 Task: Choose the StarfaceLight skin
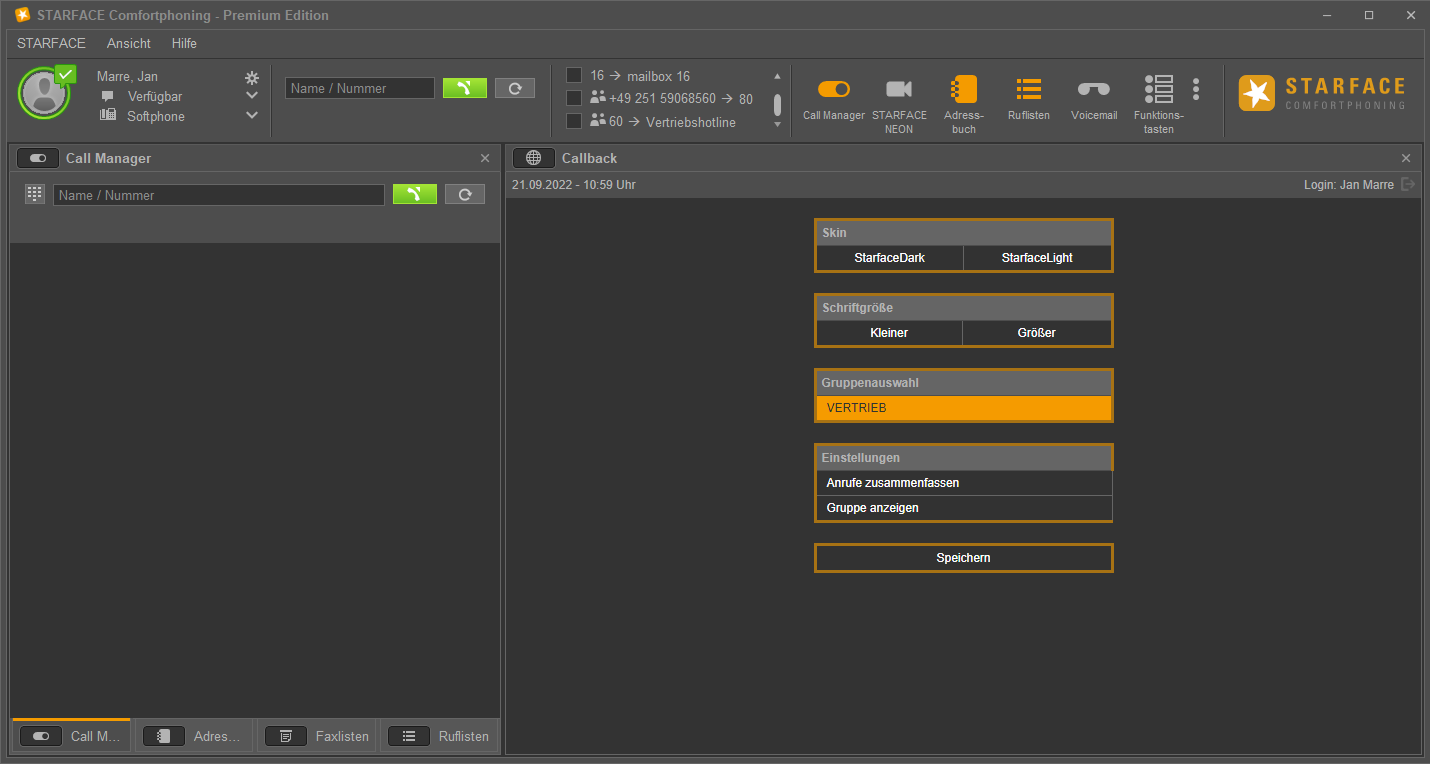coord(1037,258)
